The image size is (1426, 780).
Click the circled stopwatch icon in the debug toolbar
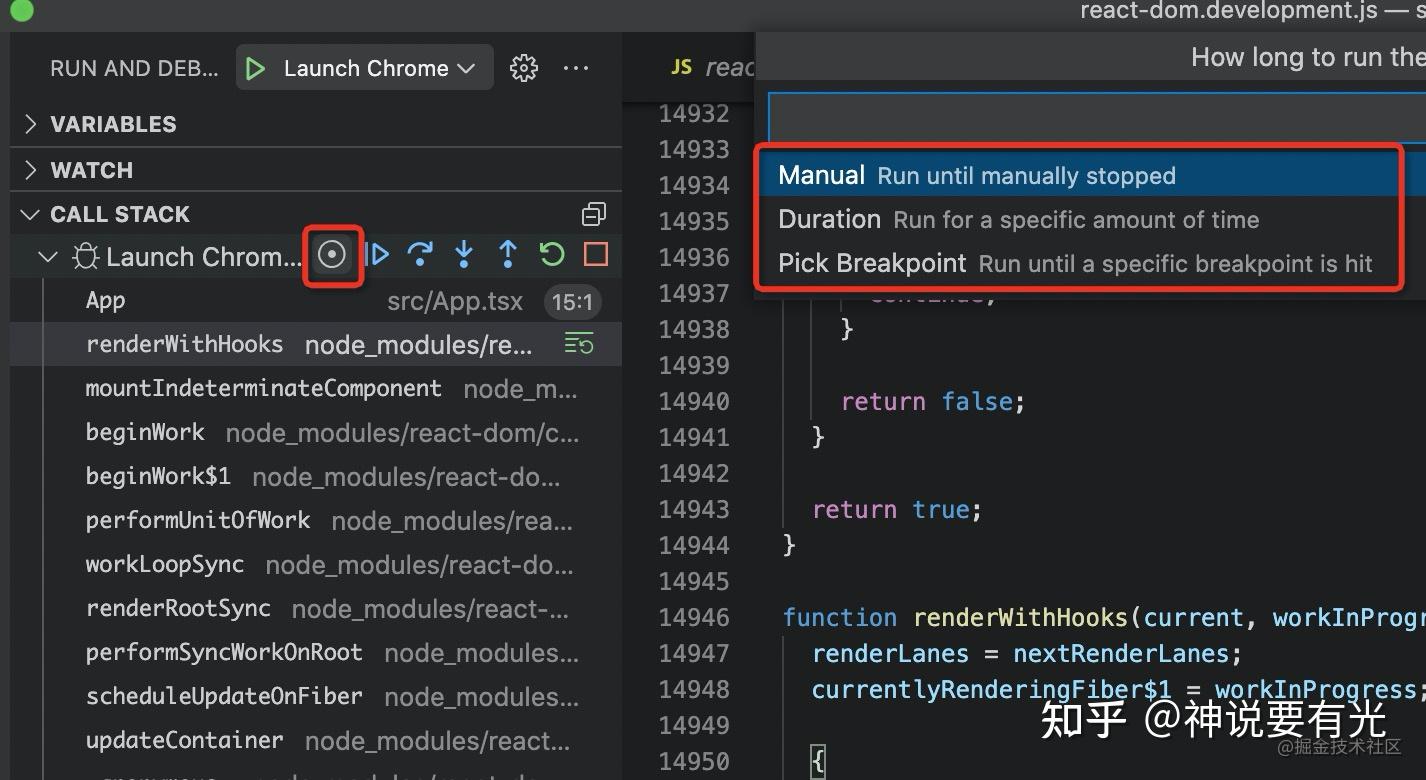[333, 255]
